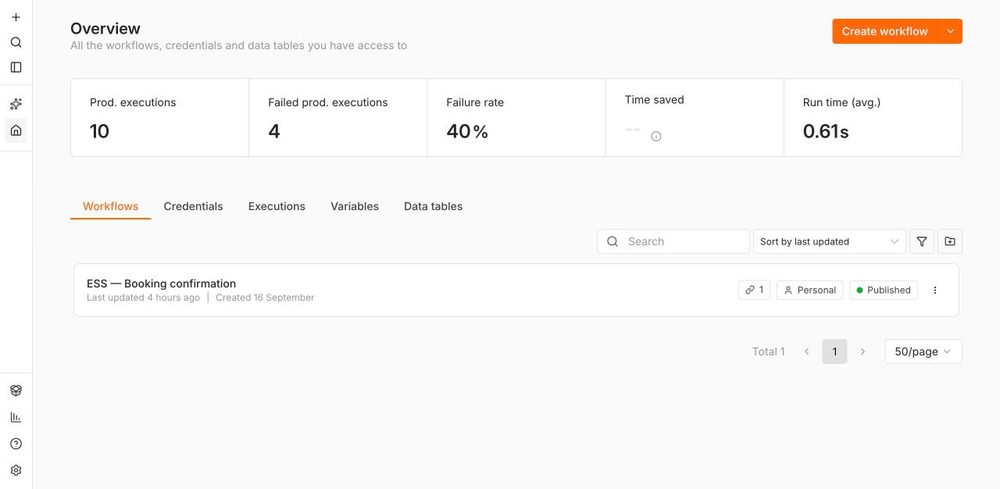Click the Failure rate 40% card

point(516,117)
